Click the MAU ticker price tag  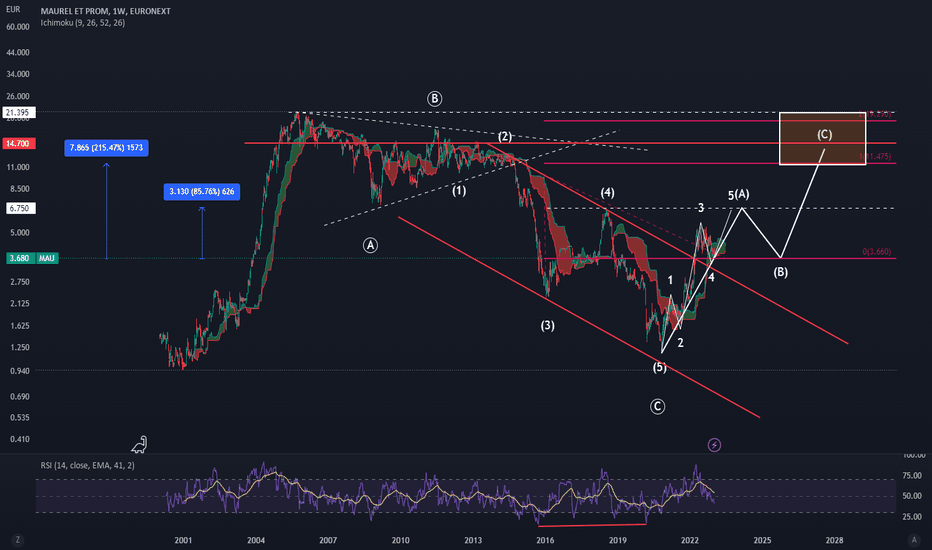pyautogui.click(x=46, y=258)
